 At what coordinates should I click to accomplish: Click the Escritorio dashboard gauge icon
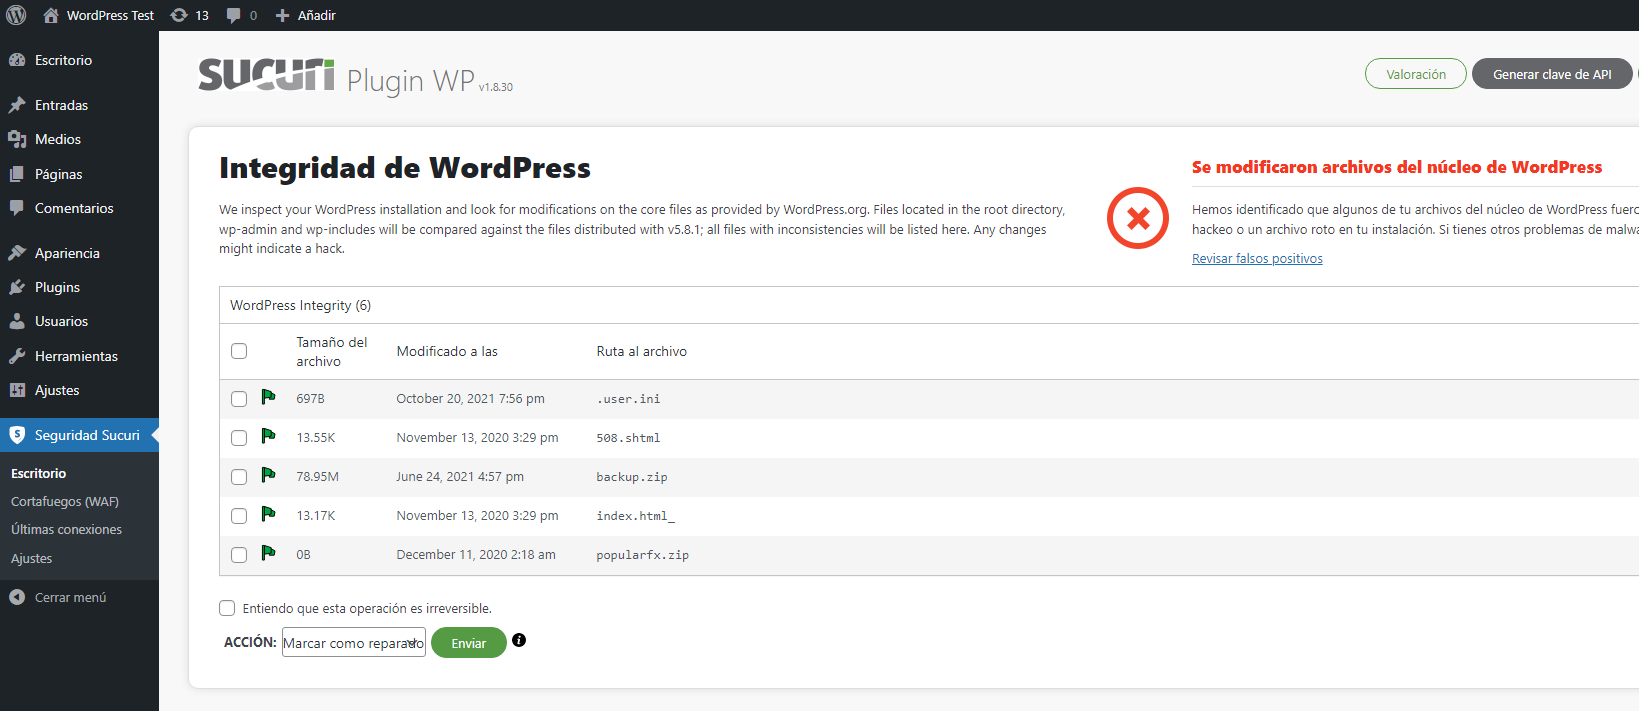tap(17, 60)
